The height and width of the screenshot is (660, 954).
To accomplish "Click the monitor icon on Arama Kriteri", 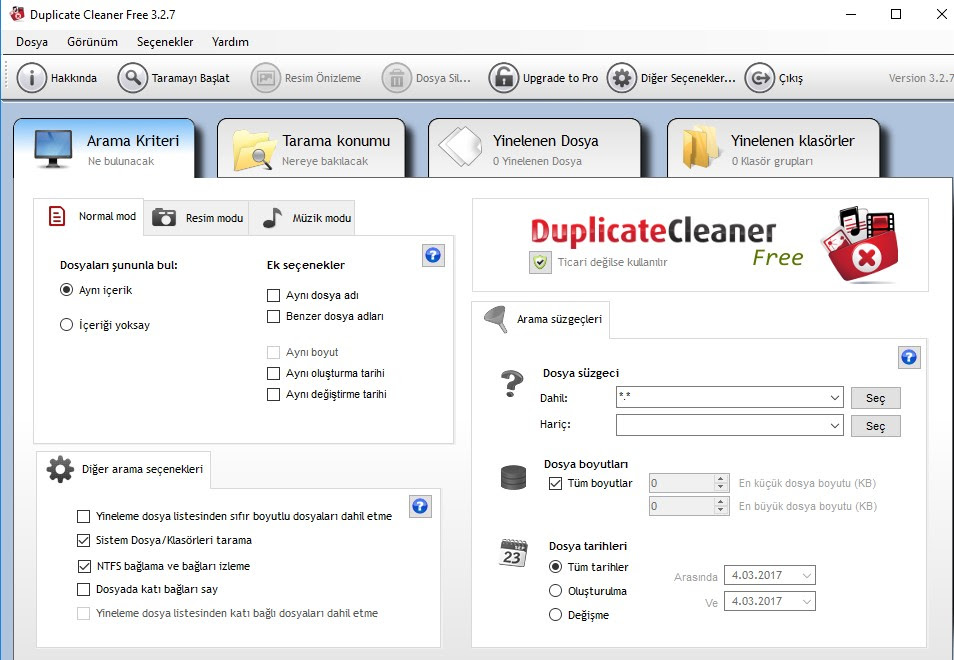I will [53, 148].
